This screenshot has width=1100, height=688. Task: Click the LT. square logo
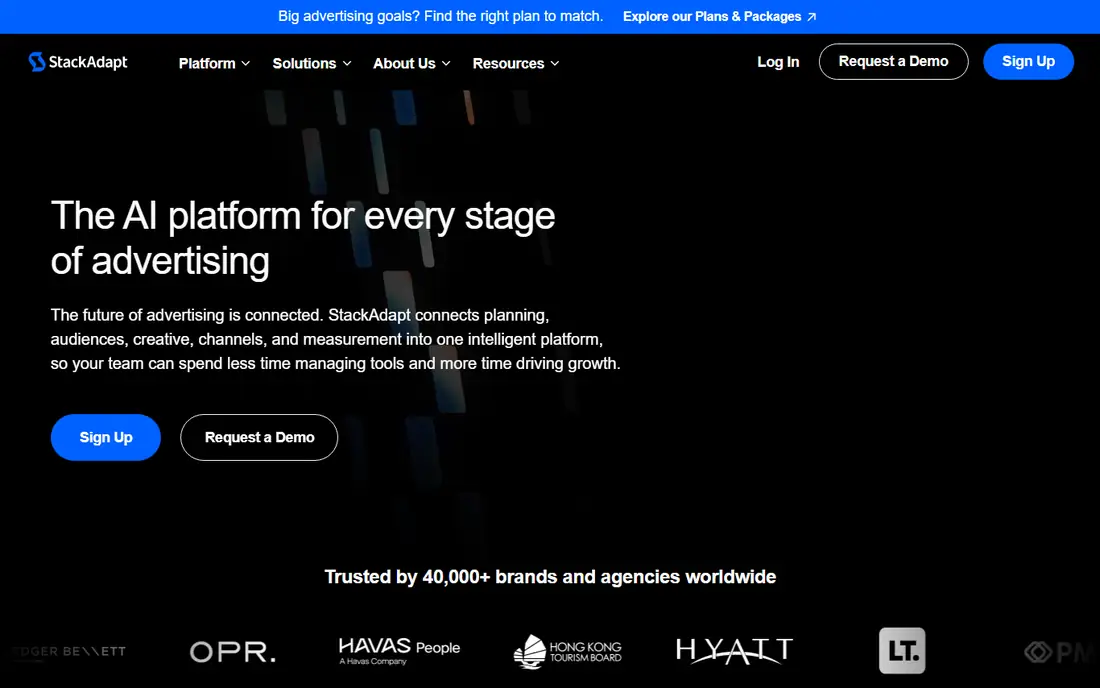[902, 651]
